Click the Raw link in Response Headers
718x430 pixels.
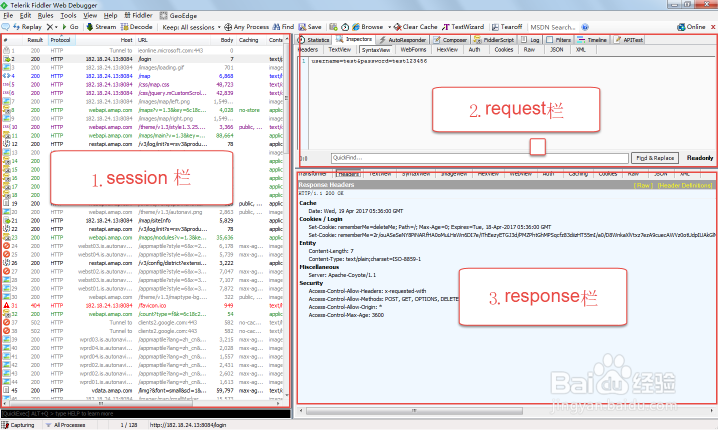point(642,185)
